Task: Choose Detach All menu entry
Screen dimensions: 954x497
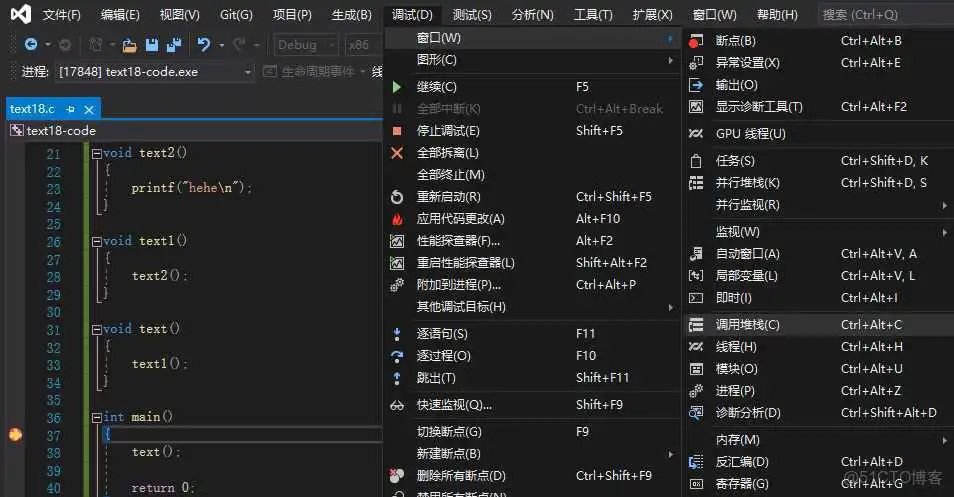Action: pyautogui.click(x=533, y=153)
